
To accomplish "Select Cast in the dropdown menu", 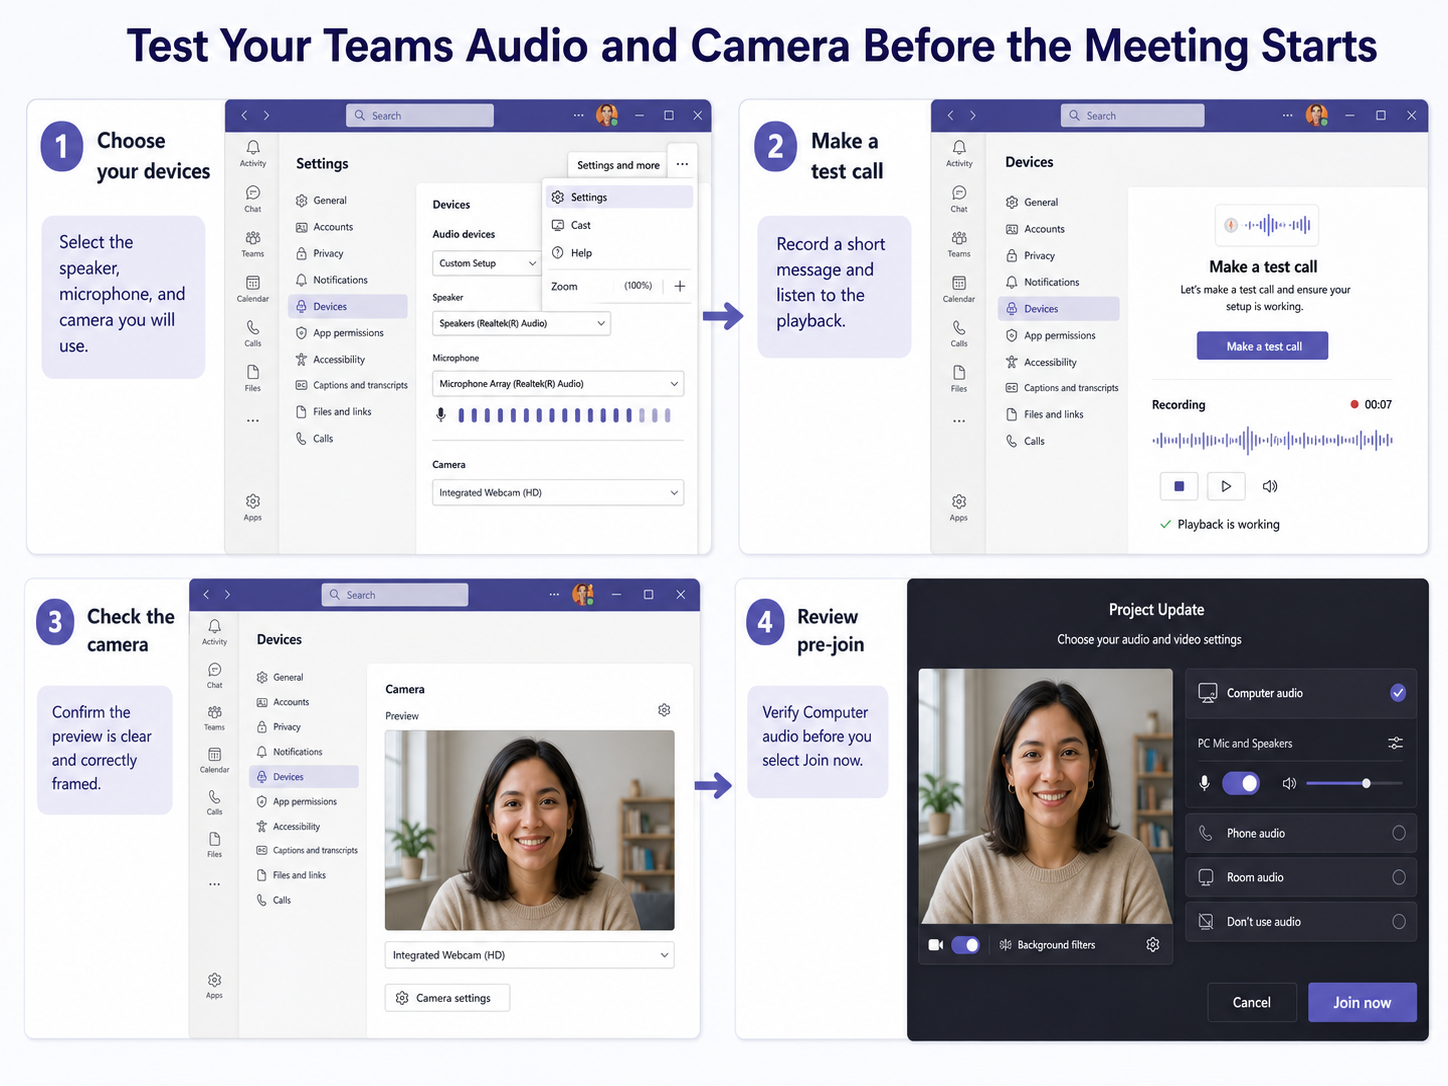I will point(619,225).
